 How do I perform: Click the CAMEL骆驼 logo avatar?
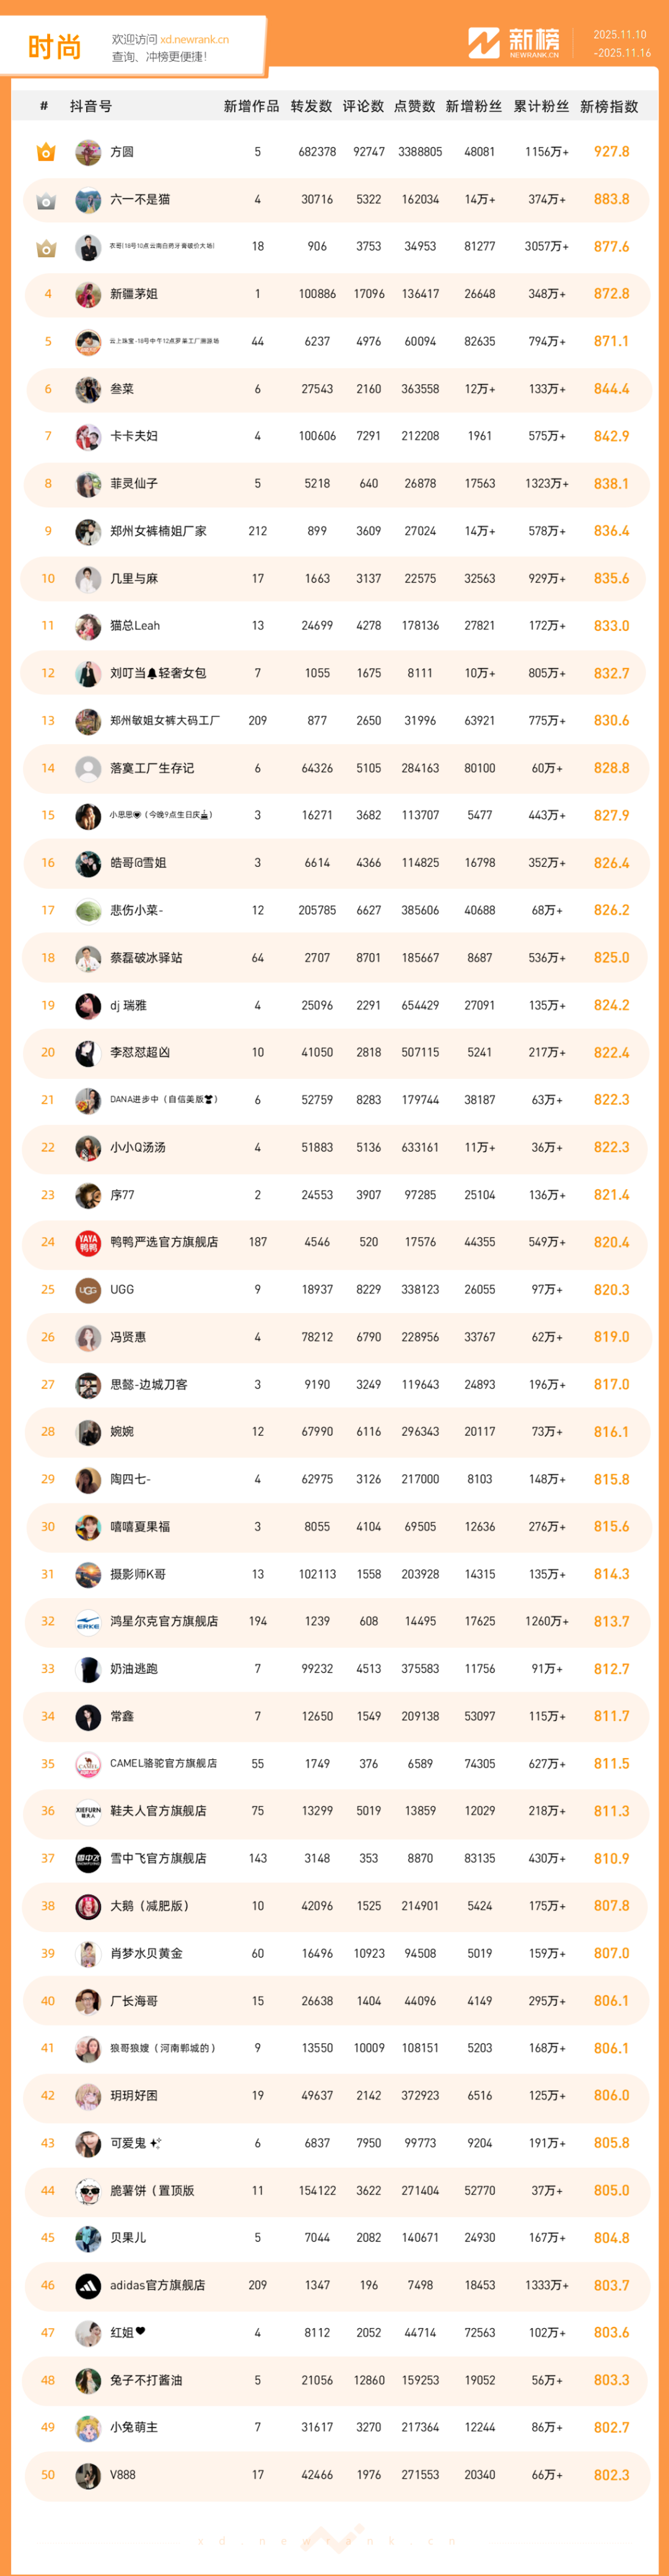coord(88,1764)
